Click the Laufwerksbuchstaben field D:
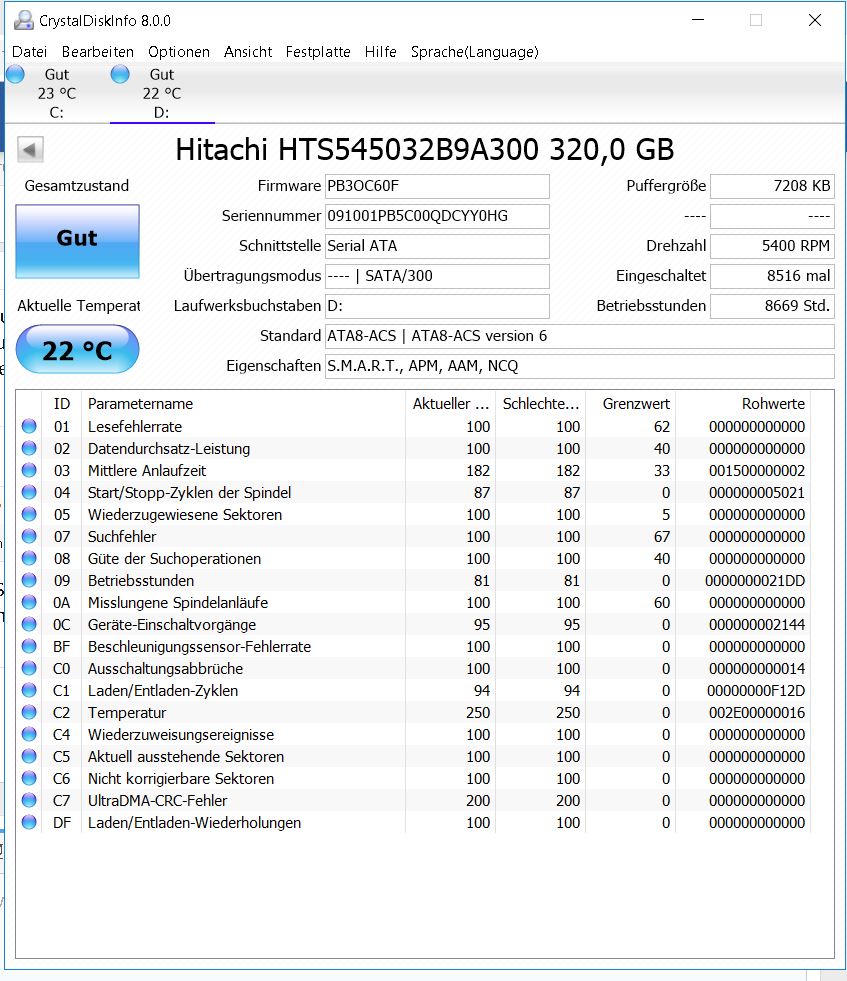 click(x=437, y=306)
